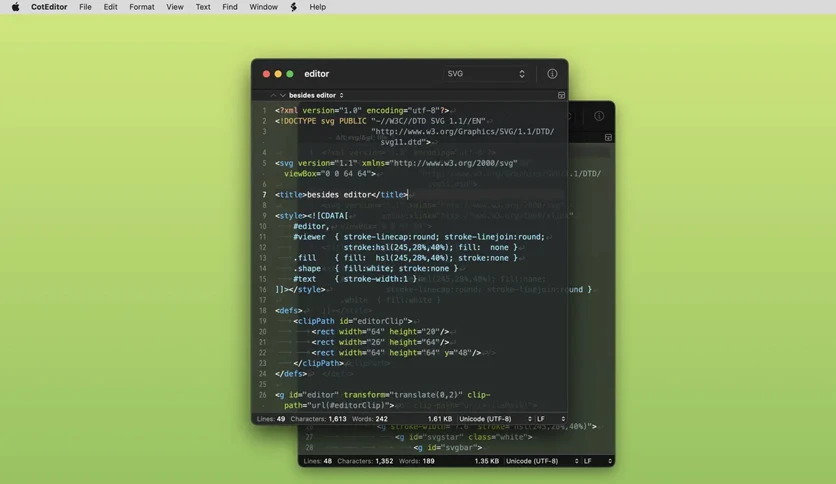The image size is (836, 484).
Task: Open the Format menu
Action: pyautogui.click(x=142, y=7)
